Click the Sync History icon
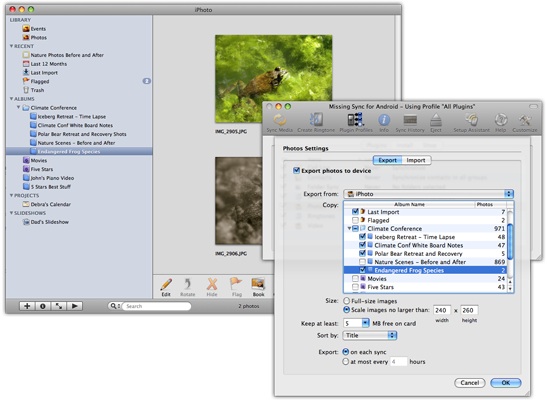Screen dimensions: 547x400 (410, 120)
